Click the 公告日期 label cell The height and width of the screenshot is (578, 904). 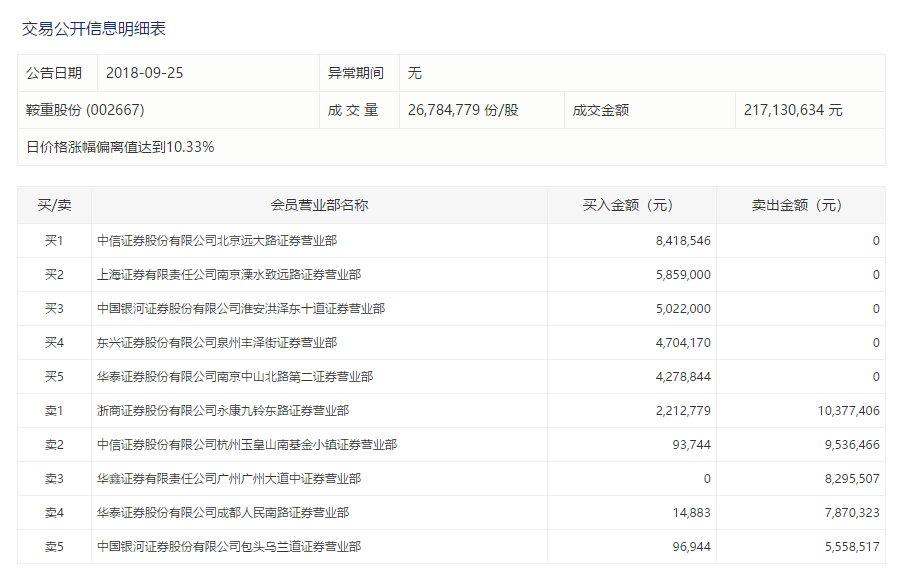(58, 73)
